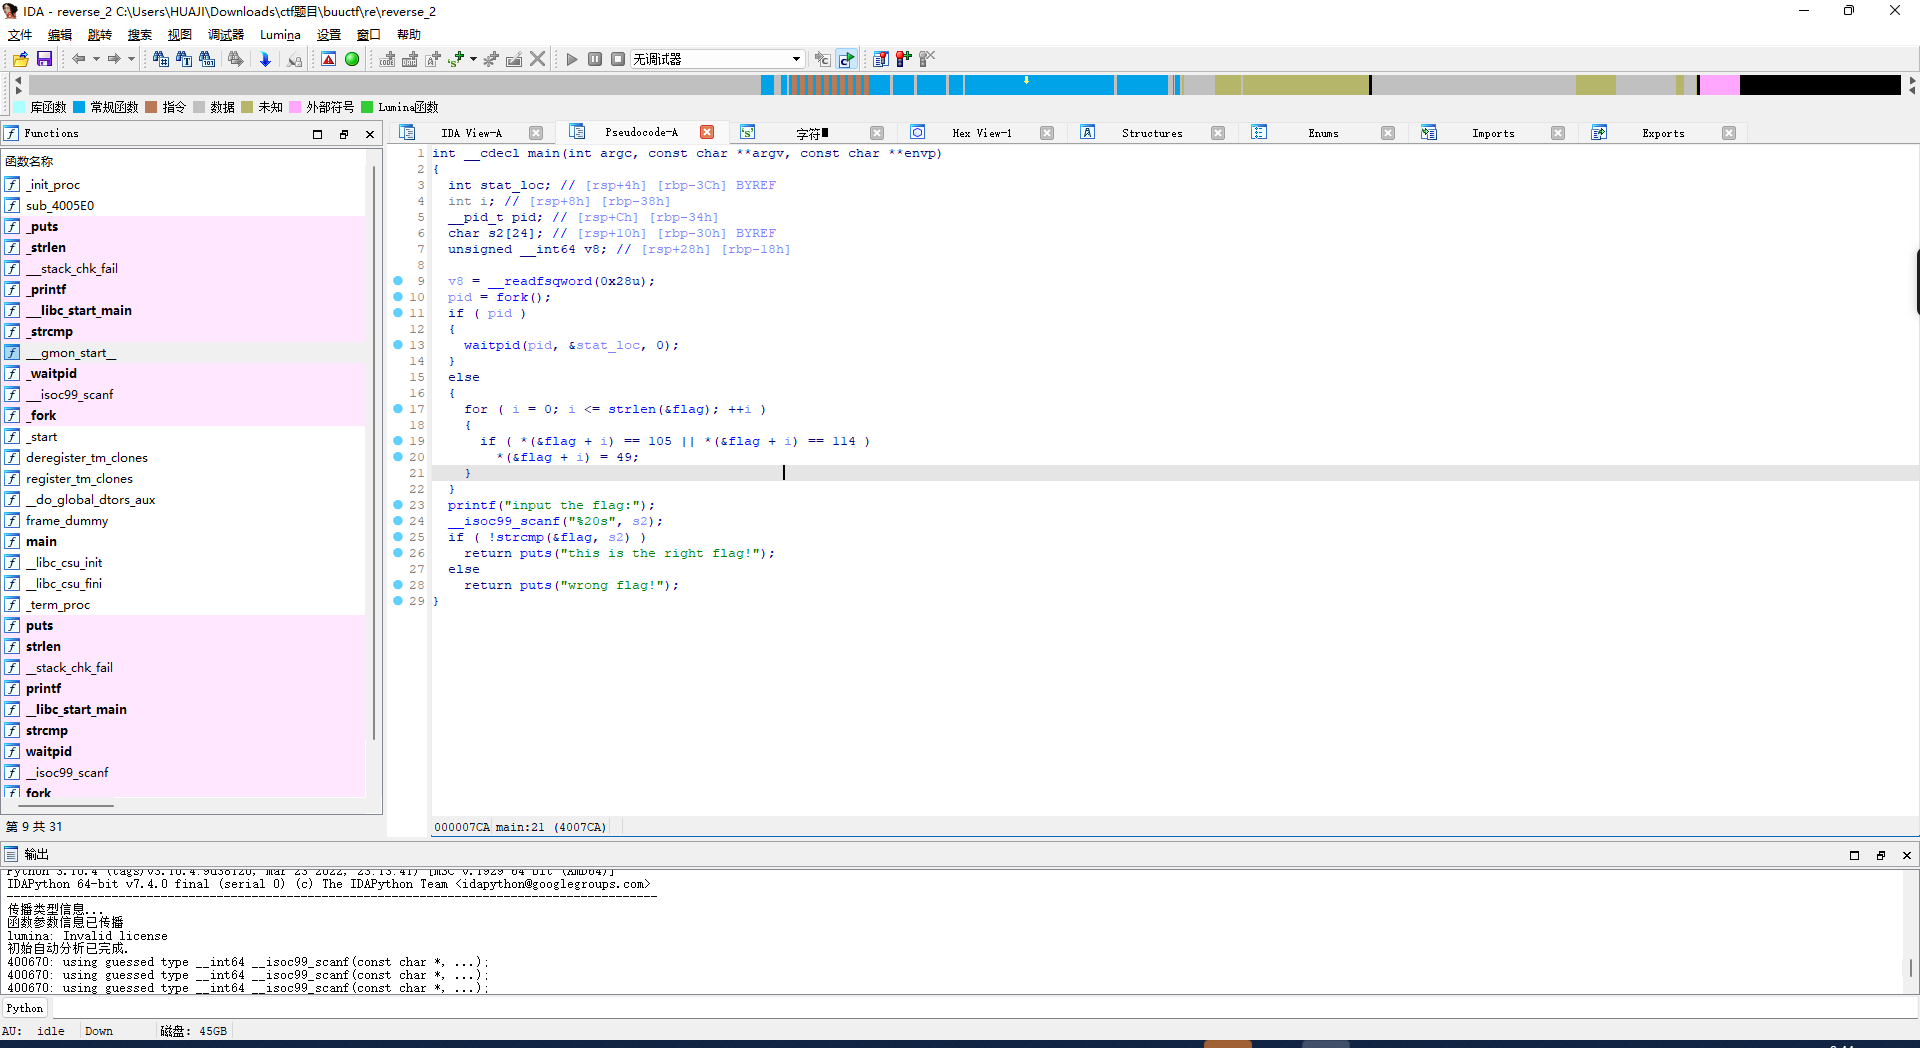Select sub_4005E0 function

coord(185,205)
